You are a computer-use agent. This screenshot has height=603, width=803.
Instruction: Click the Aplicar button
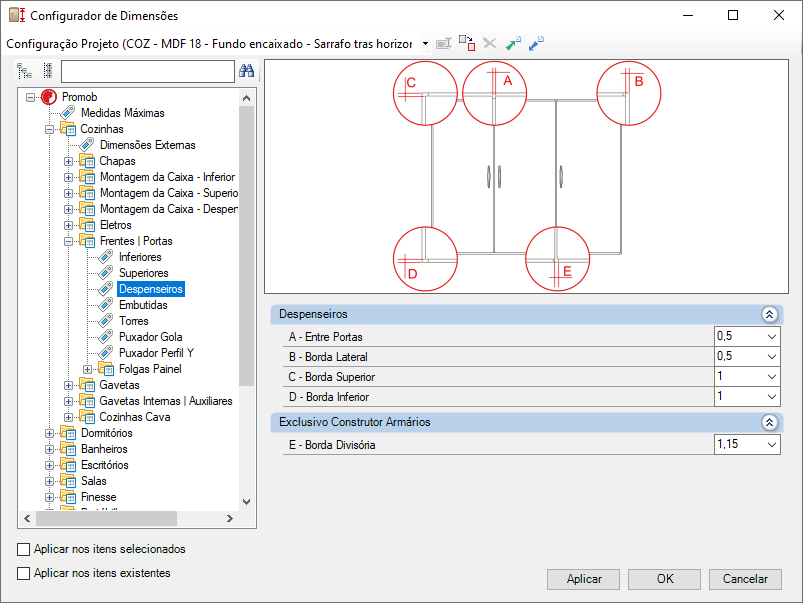click(583, 579)
